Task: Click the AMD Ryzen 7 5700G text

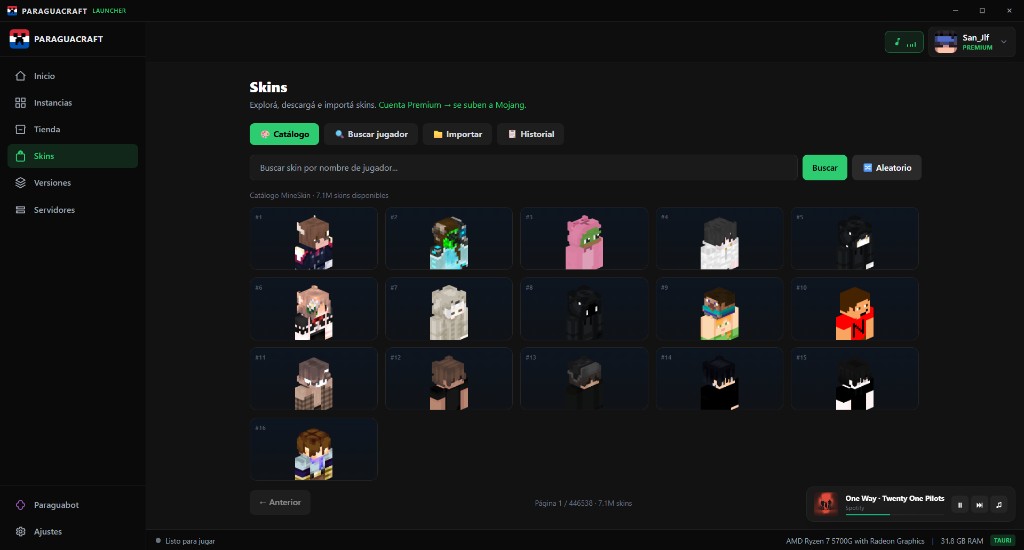Action: [855, 541]
